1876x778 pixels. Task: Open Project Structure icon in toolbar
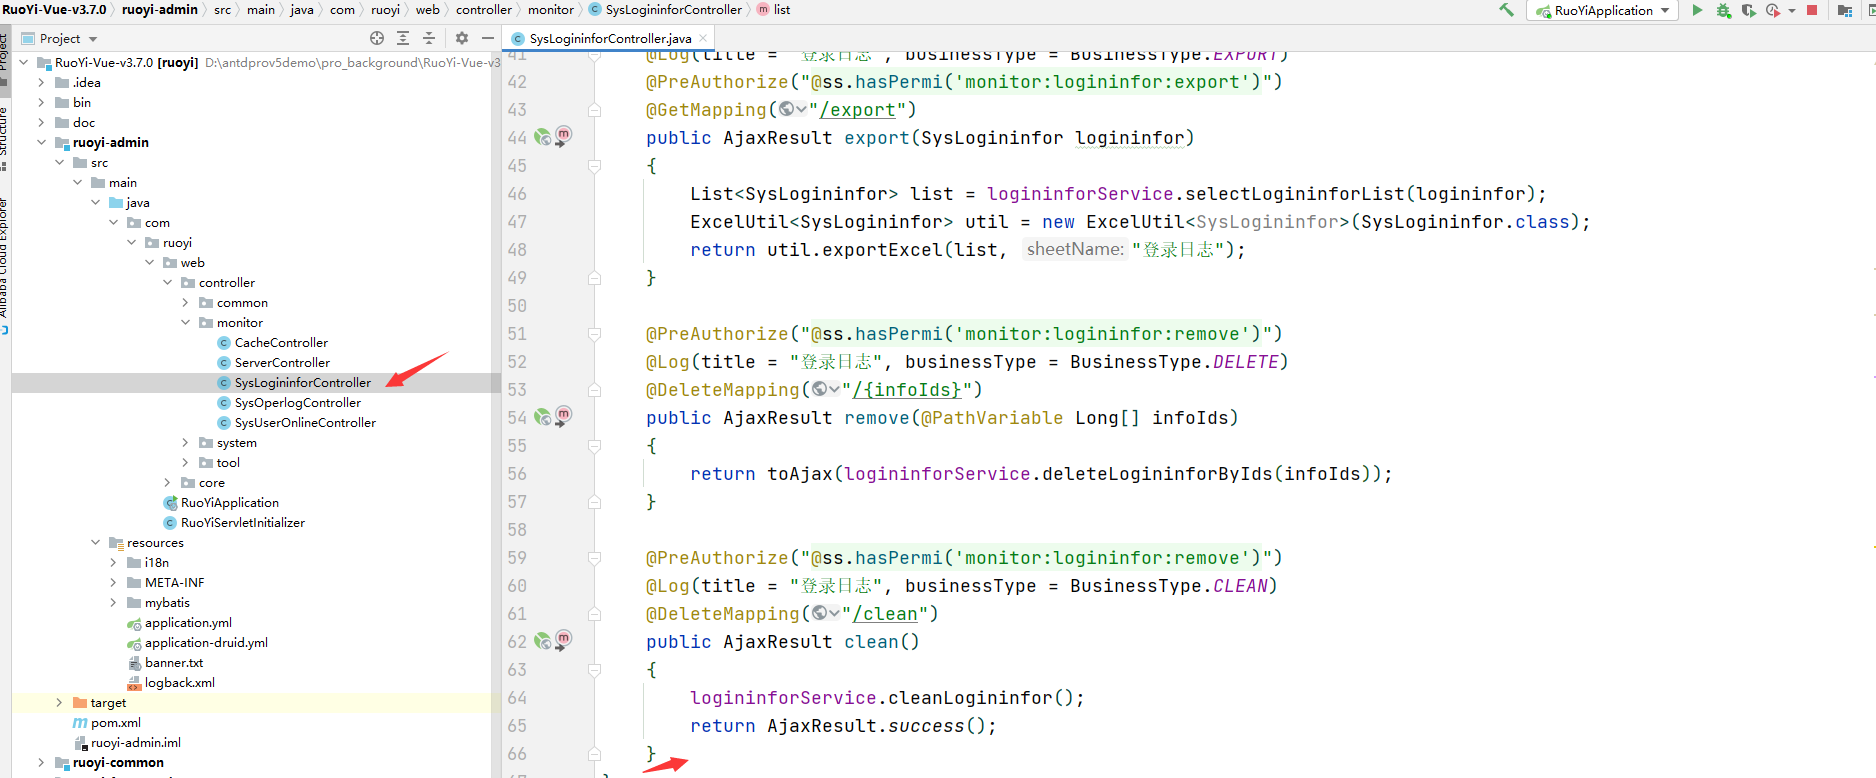(1845, 10)
